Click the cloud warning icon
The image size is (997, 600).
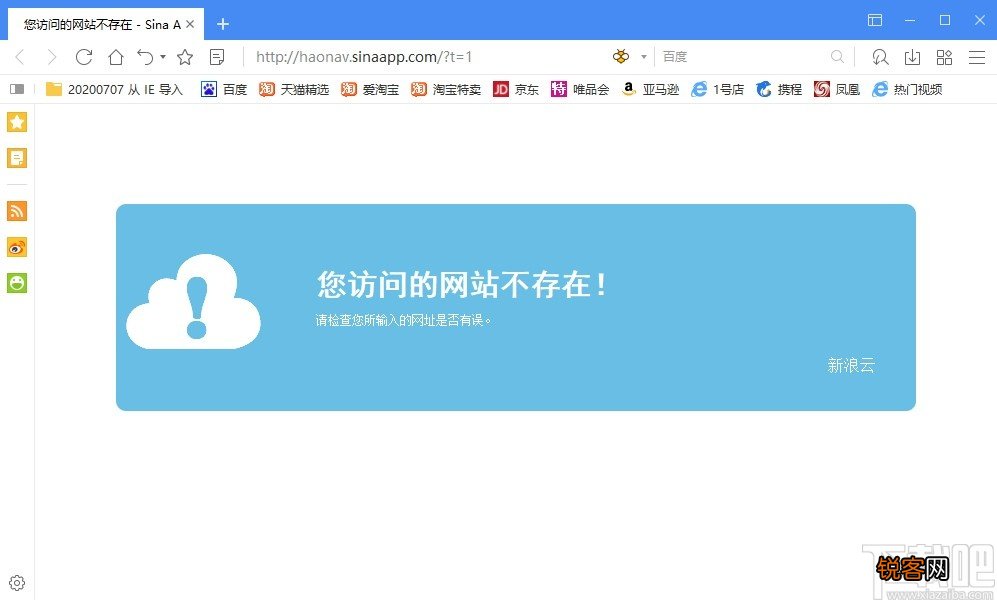pyautogui.click(x=193, y=301)
